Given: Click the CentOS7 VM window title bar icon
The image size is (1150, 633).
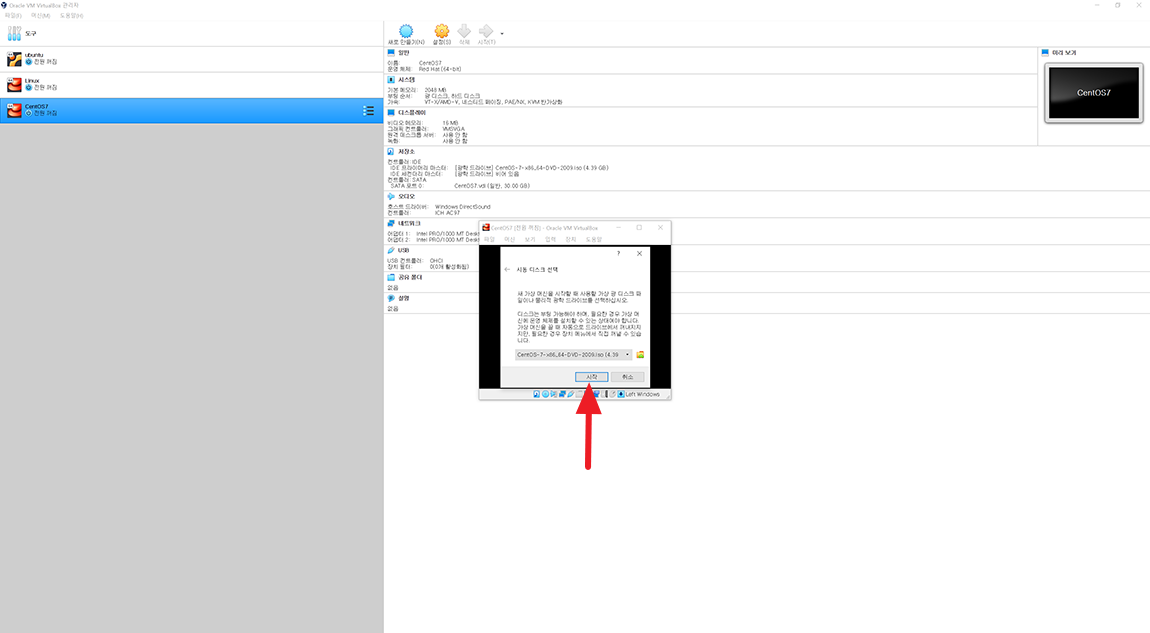Looking at the screenshot, I should point(486,227).
